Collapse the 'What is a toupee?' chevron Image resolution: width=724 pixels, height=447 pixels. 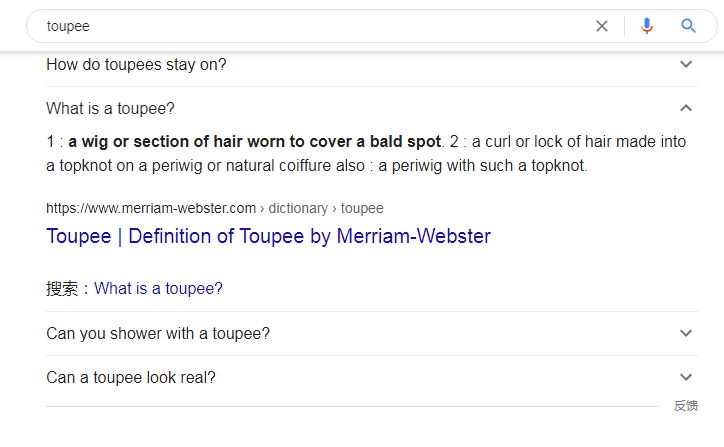coord(686,108)
